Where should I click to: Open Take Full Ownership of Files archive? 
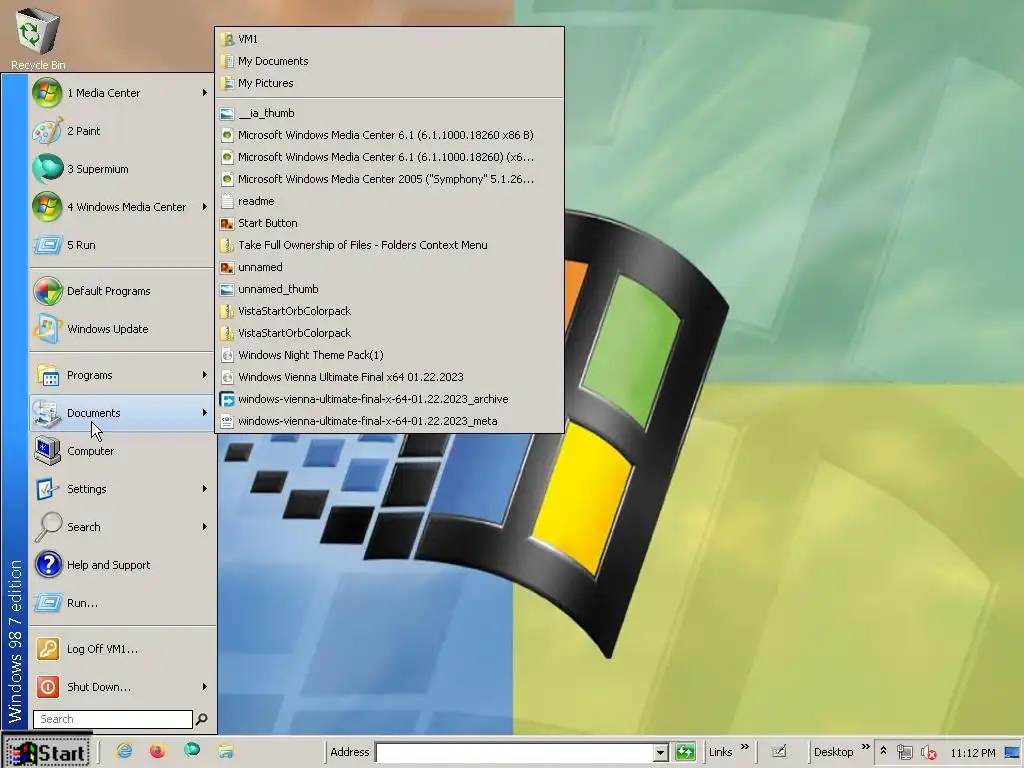pos(389,245)
